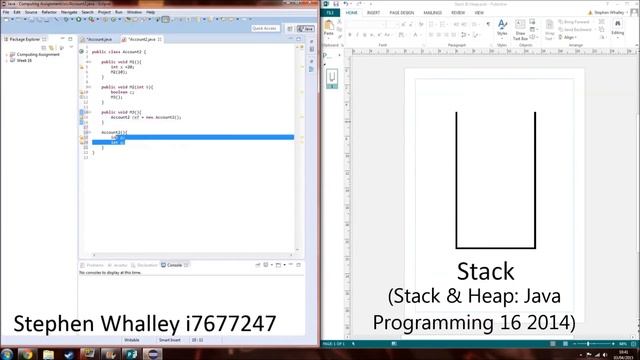Image resolution: width=640 pixels, height=360 pixels.
Task: Click the Quick Access field in Eclipse
Action: point(265,28)
